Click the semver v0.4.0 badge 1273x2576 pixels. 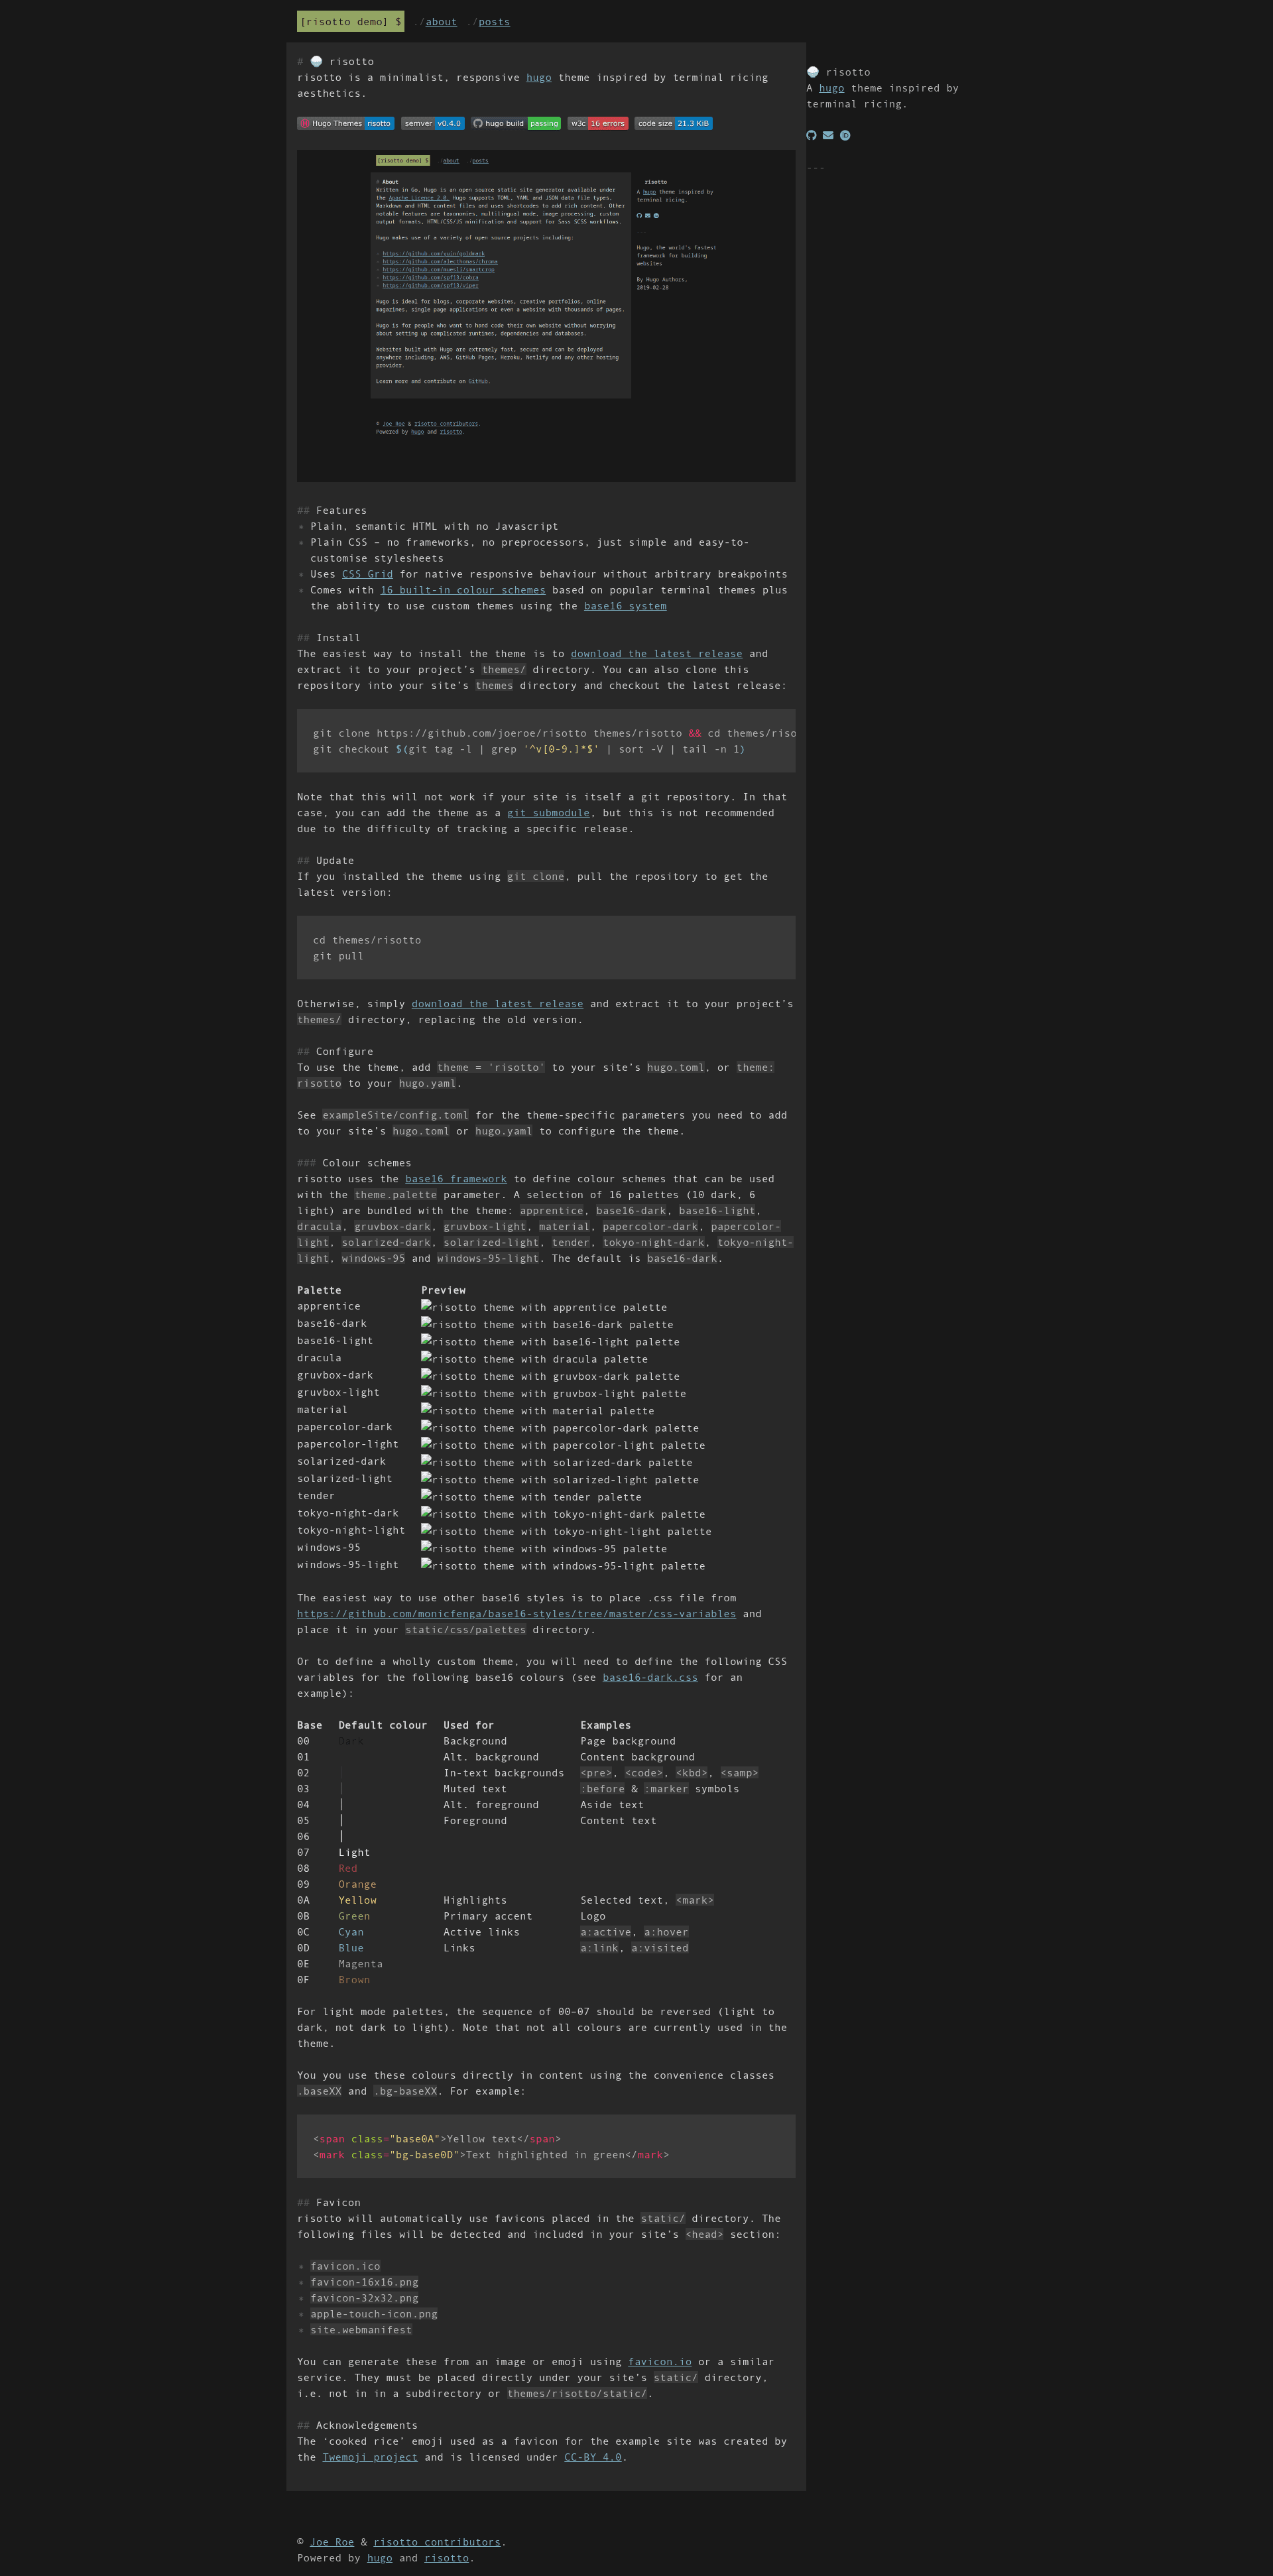click(433, 124)
